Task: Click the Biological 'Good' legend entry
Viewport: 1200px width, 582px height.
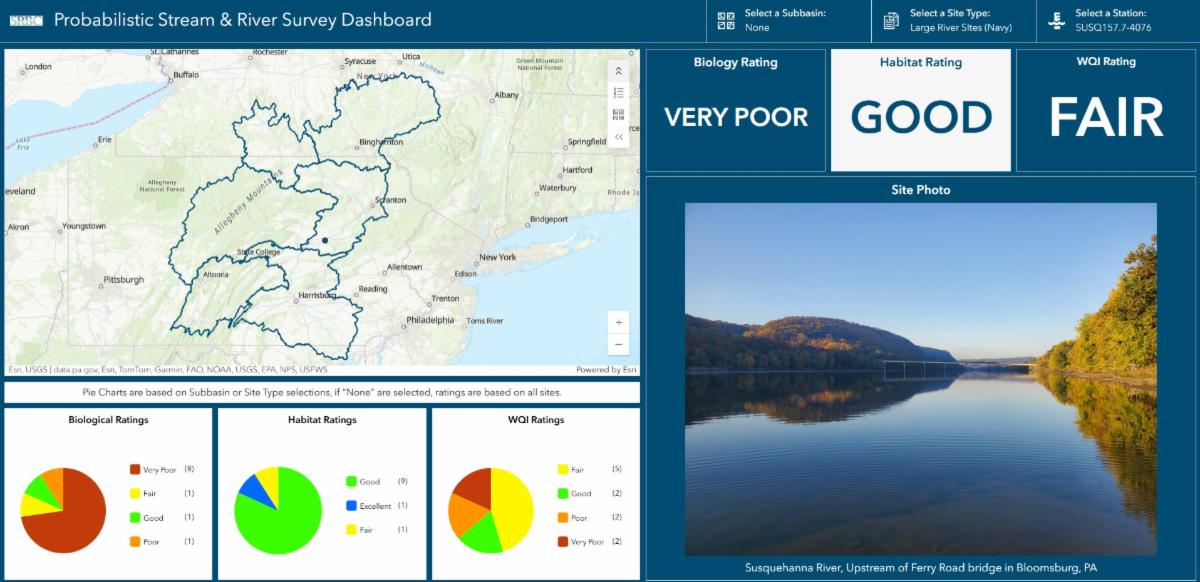Action: point(161,518)
